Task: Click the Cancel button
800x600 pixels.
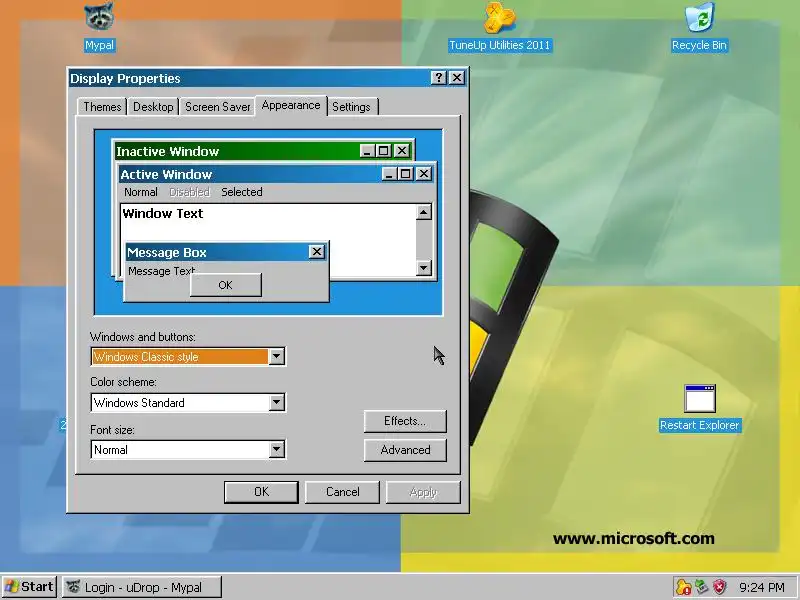Action: (342, 492)
